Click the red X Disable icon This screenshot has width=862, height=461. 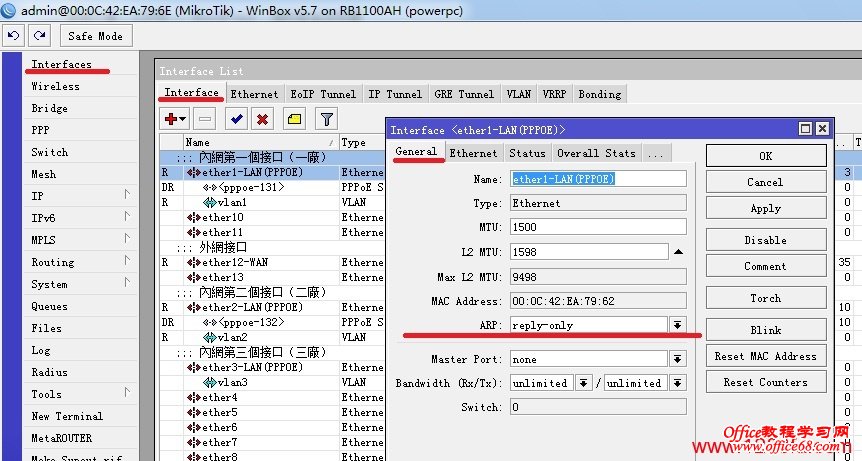[x=263, y=119]
